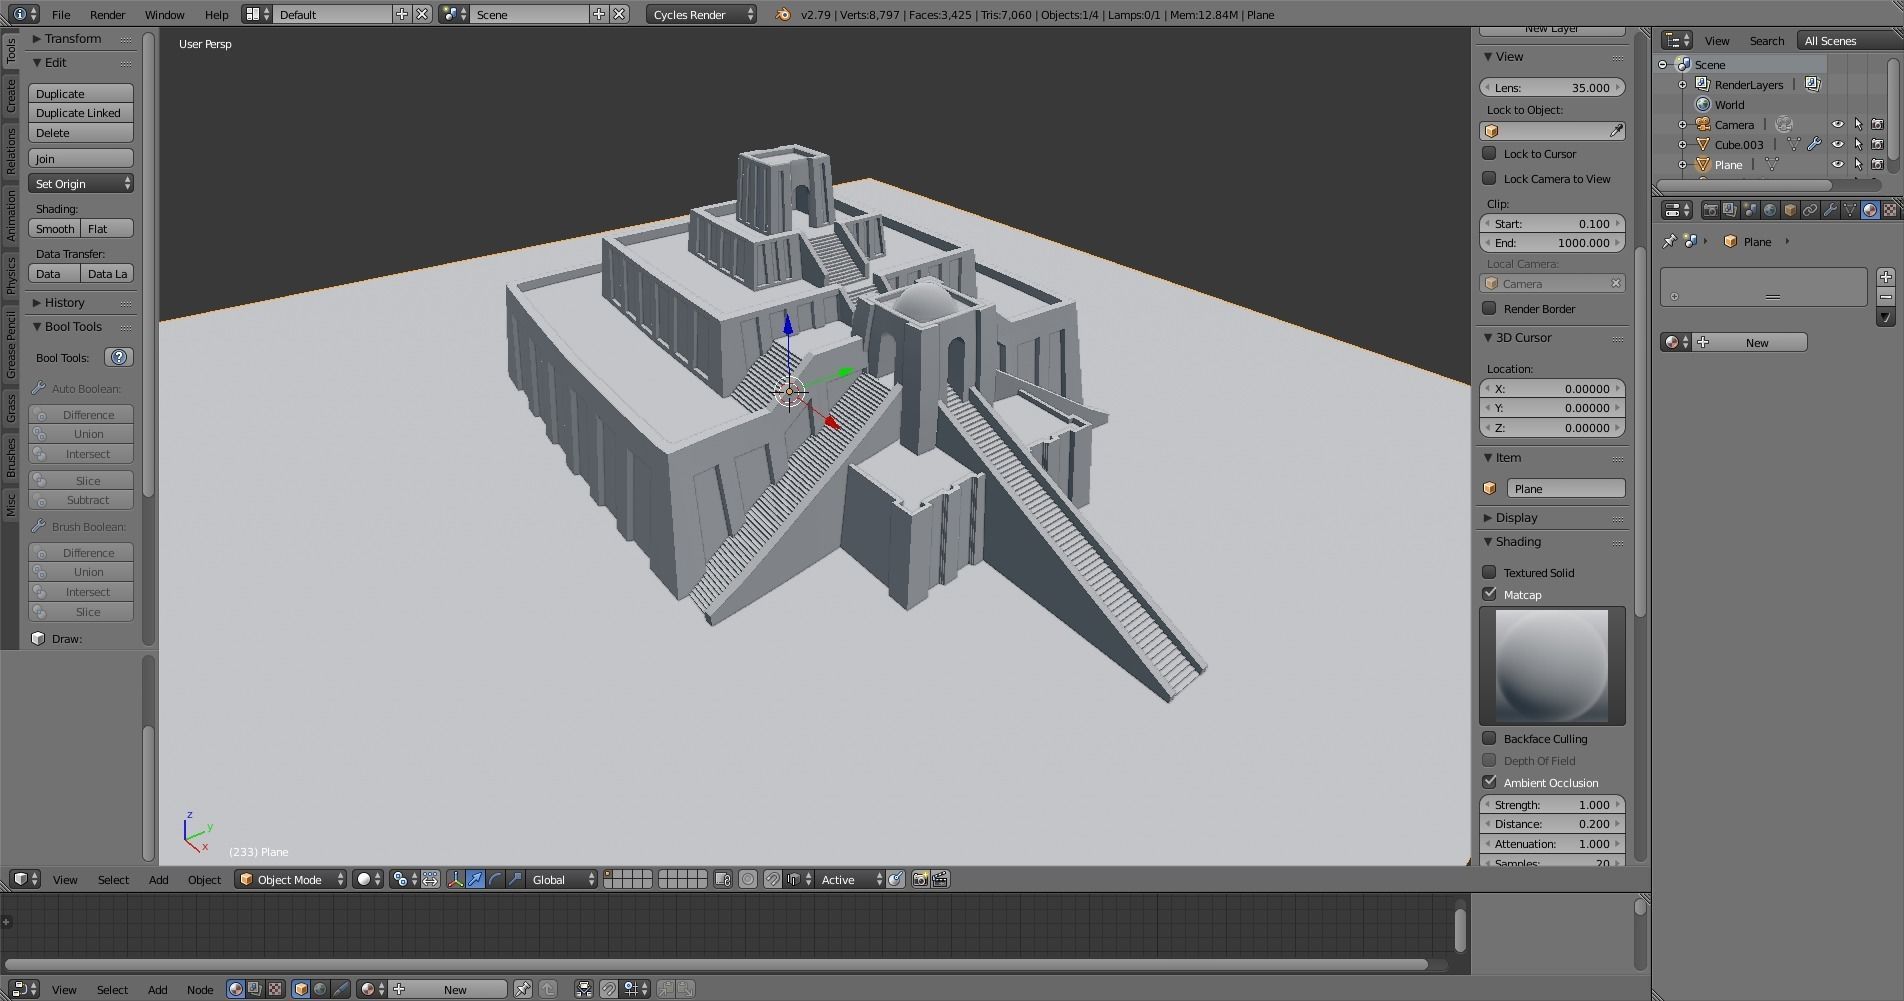Image resolution: width=1904 pixels, height=1001 pixels.
Task: Open the Node menu in node editor
Action: 199,989
